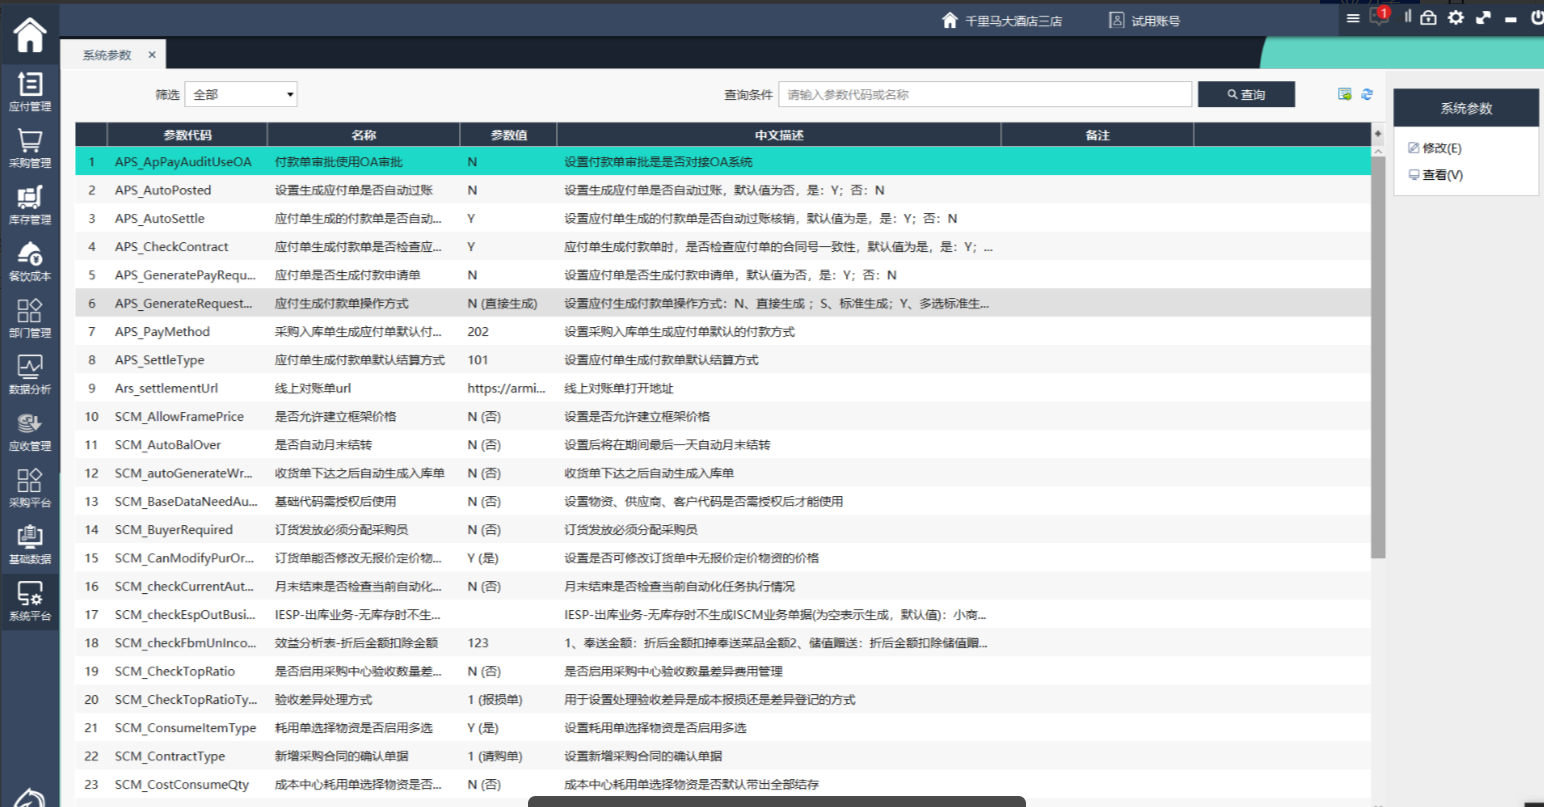Viewport: 1544px width, 807px height.
Task: Open the notification message icon with badge
Action: click(x=1379, y=18)
